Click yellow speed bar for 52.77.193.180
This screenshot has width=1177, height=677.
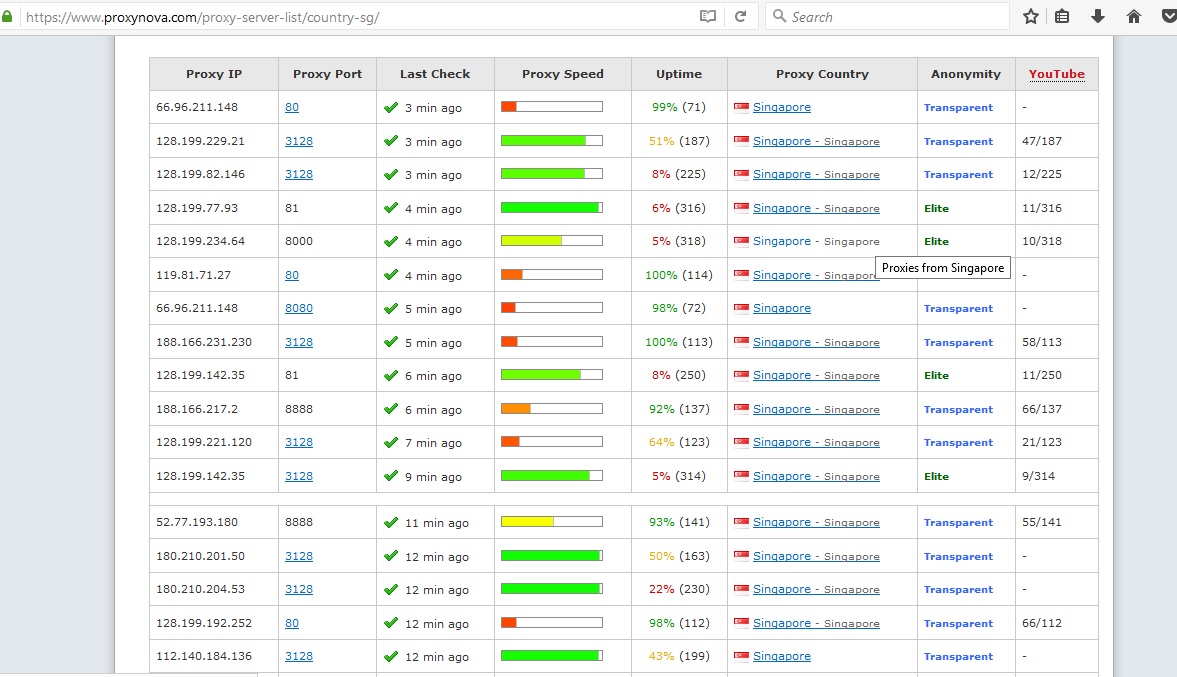coord(552,522)
